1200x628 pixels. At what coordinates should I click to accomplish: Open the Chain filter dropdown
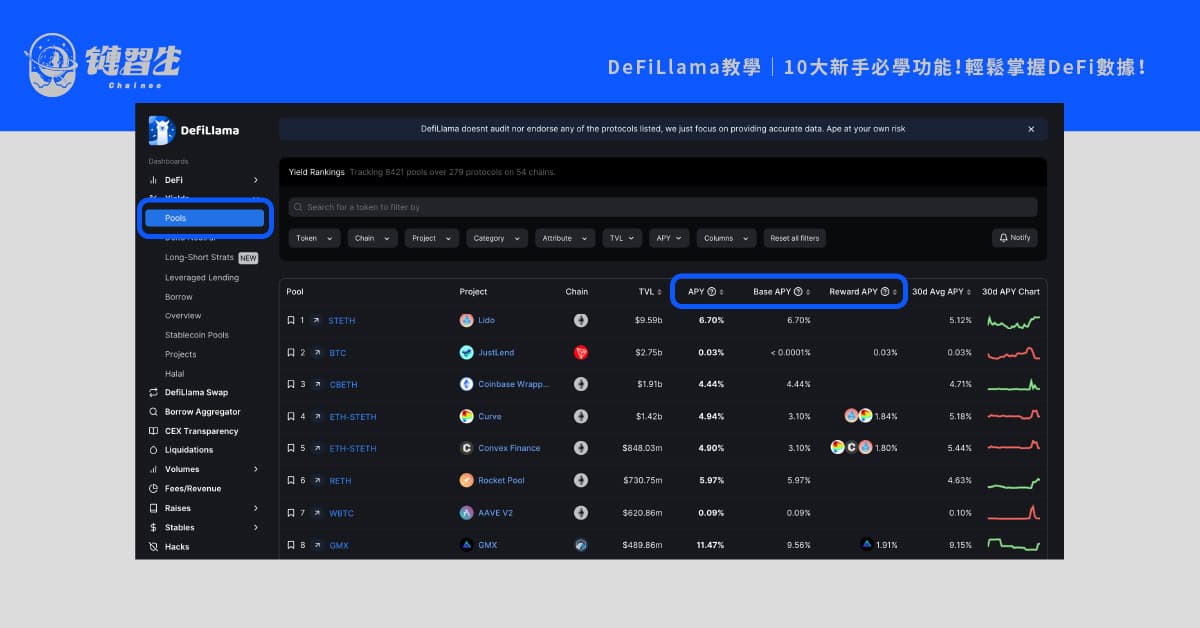pyautogui.click(x=373, y=238)
